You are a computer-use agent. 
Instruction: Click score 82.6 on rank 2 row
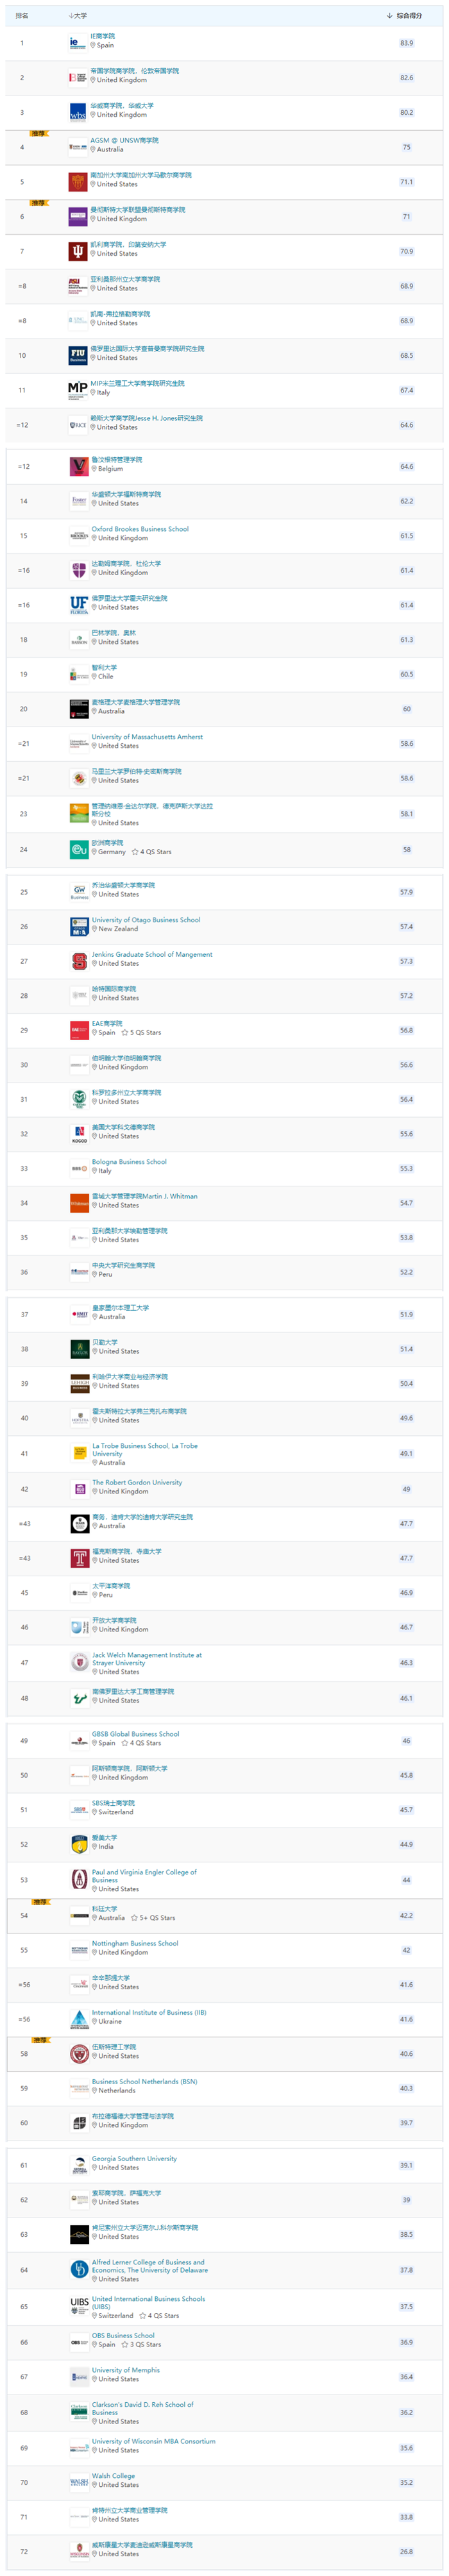pos(406,78)
